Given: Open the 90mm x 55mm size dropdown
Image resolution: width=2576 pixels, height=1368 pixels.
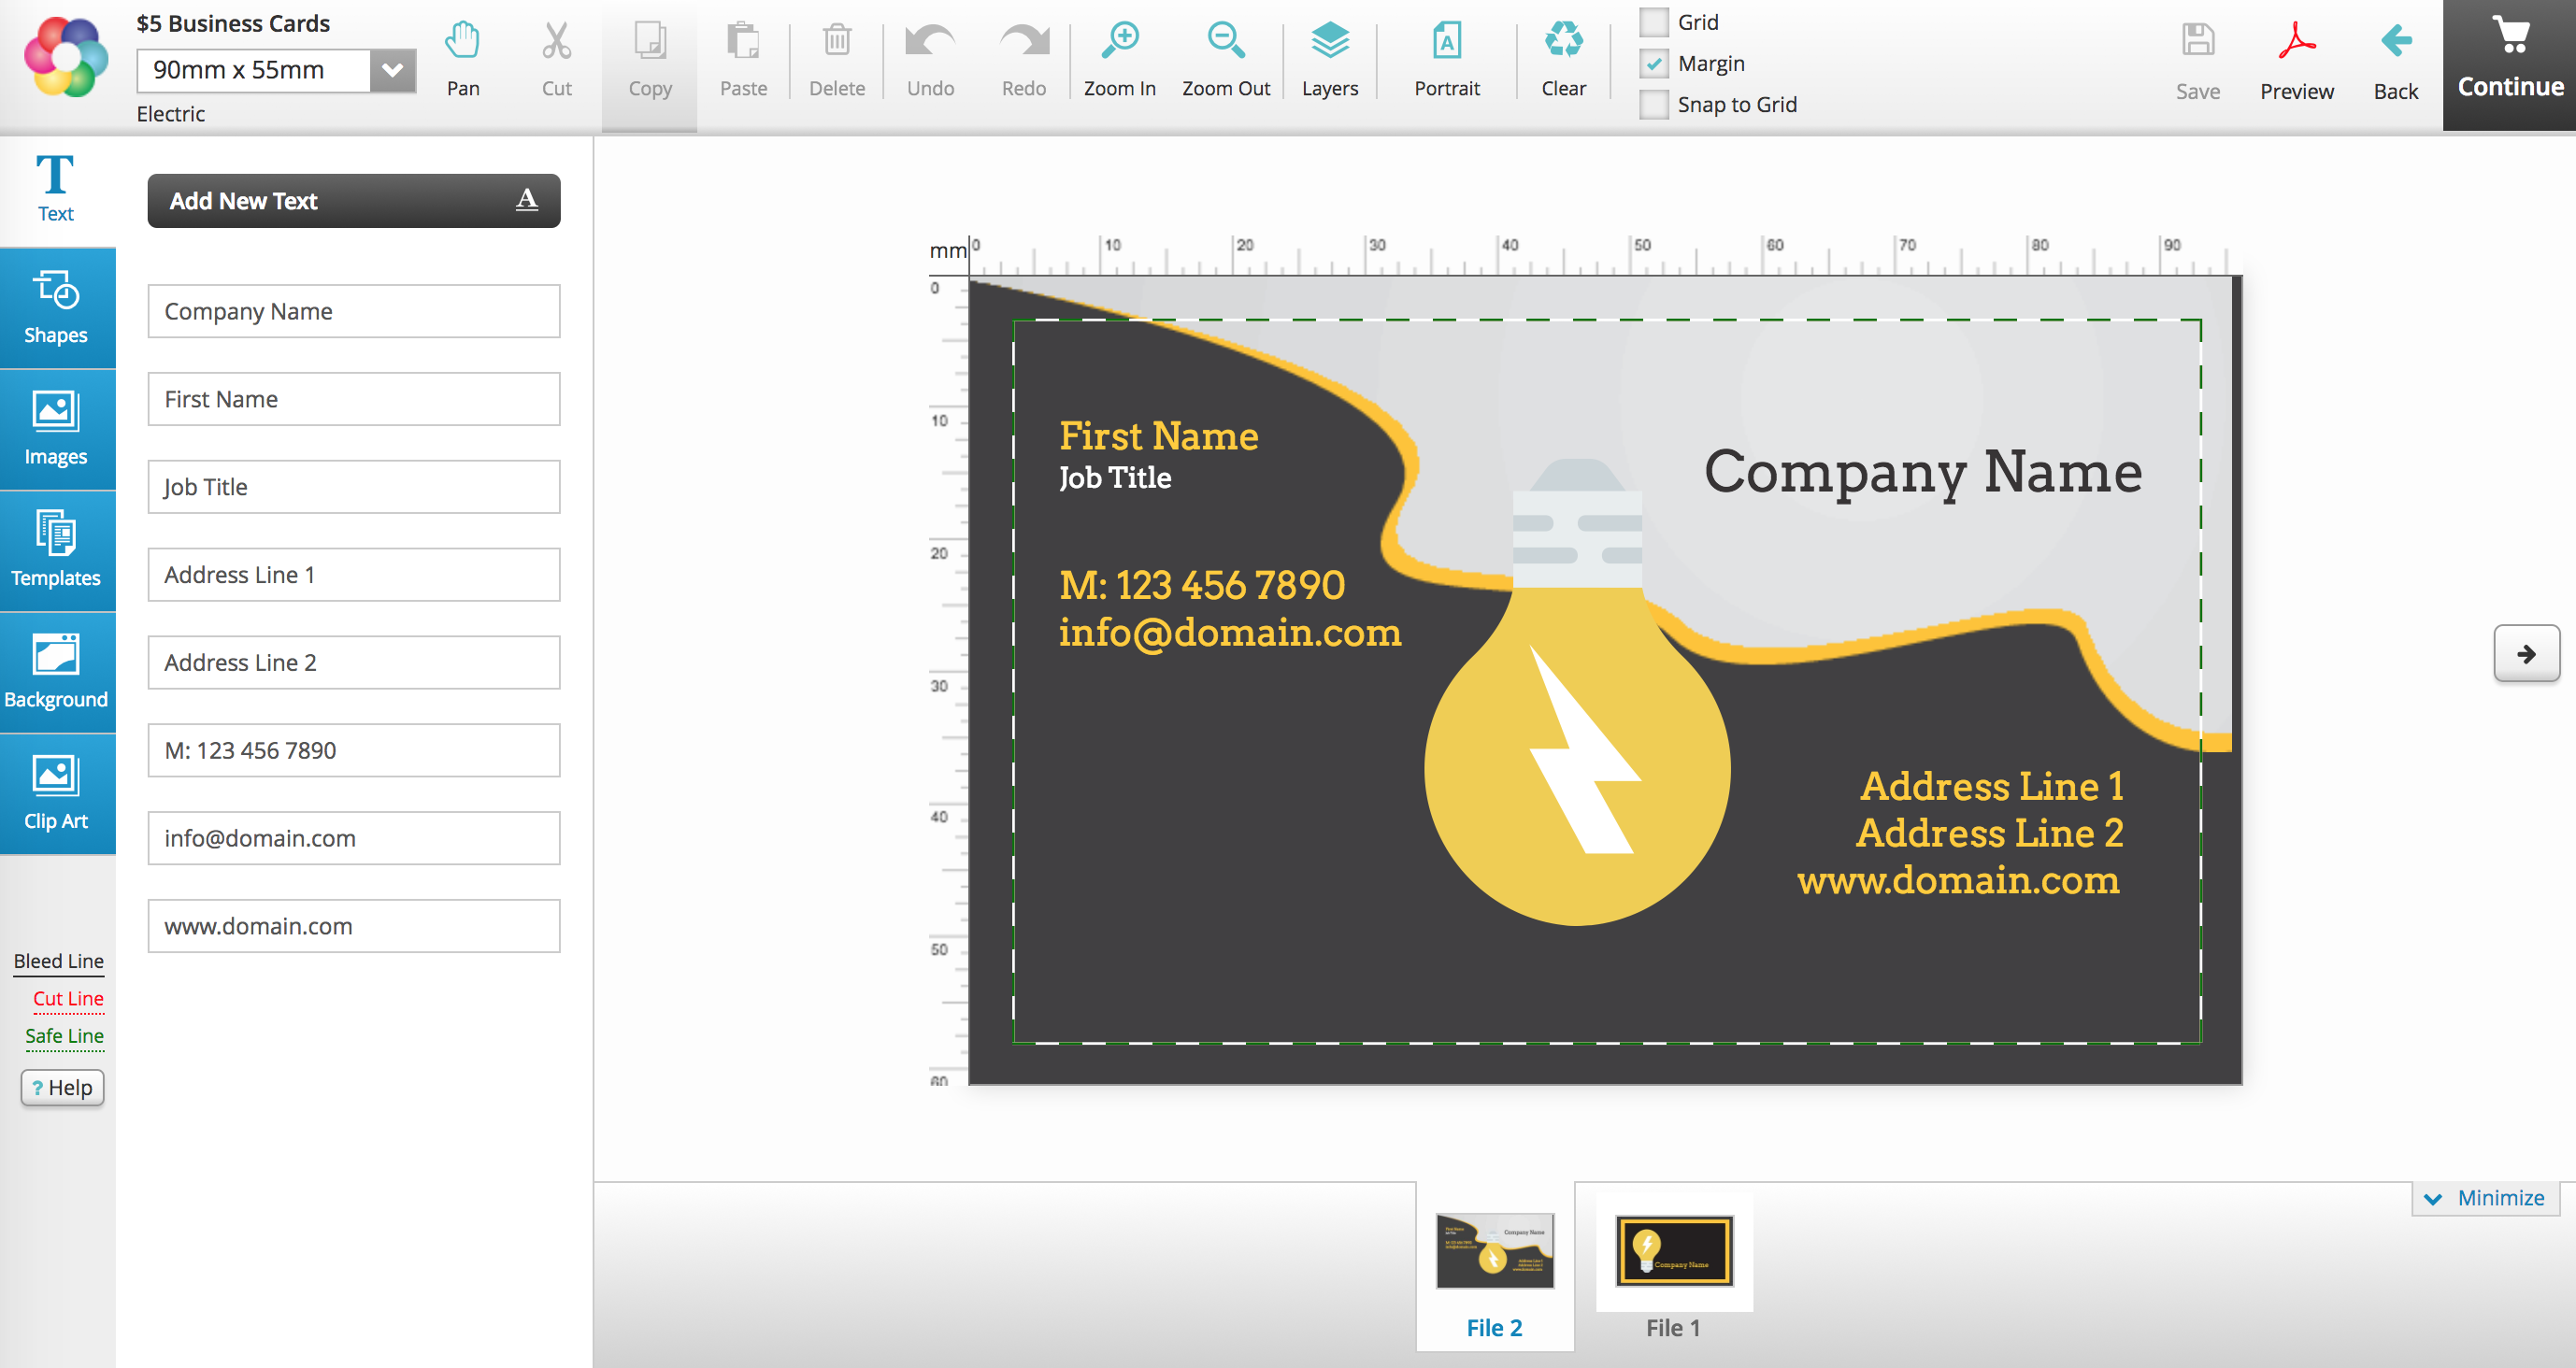Looking at the screenshot, I should 392,70.
